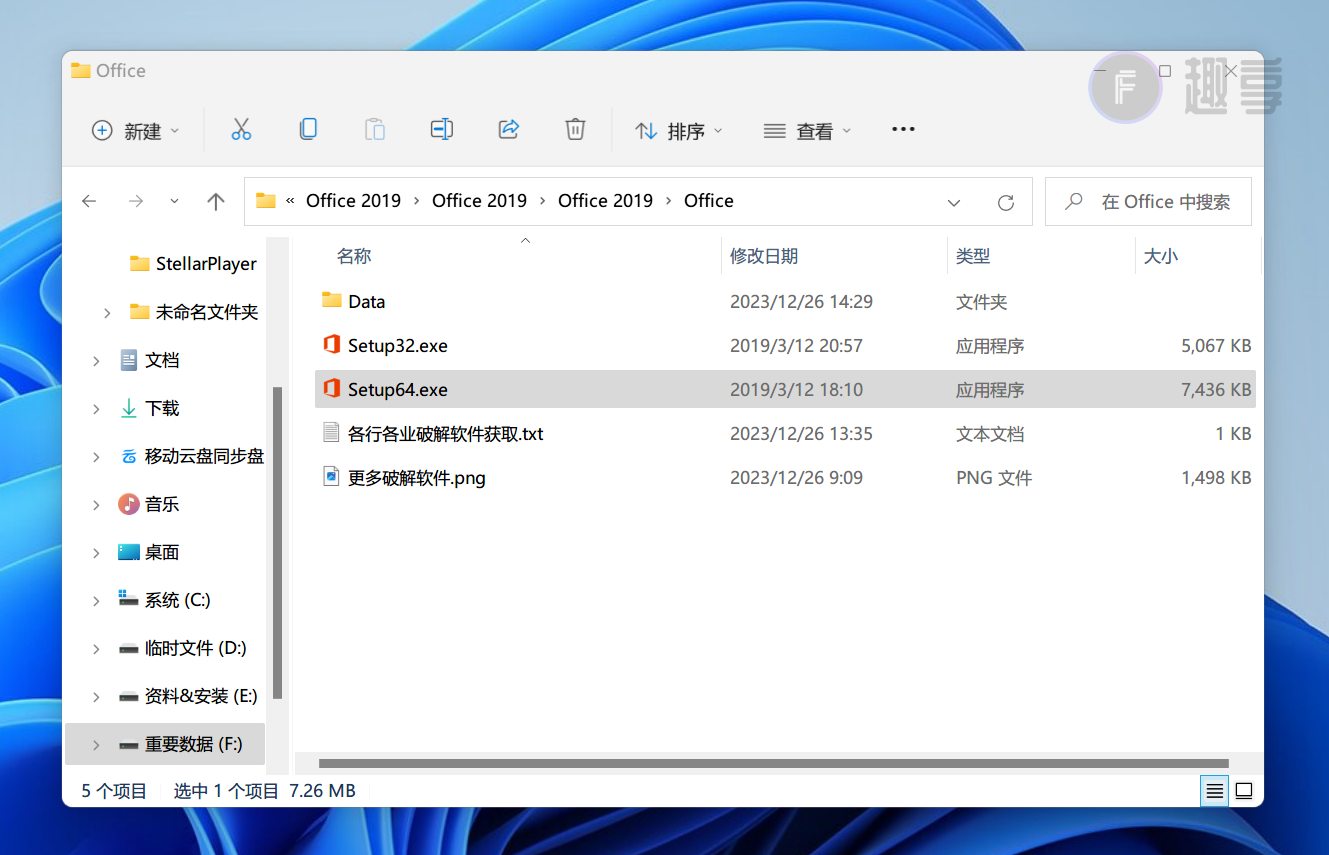Click the StellarPlayer folder icon in sidebar
1329x855 pixels.
(140, 263)
